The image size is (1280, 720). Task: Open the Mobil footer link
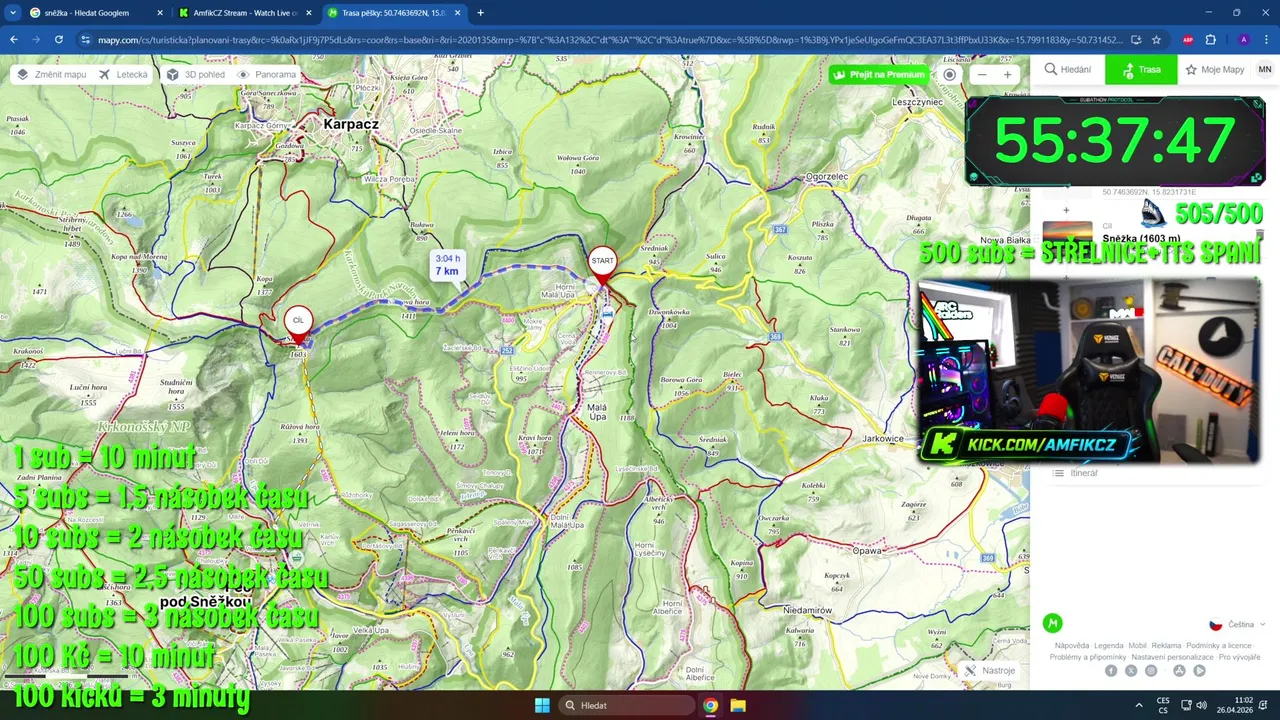click(x=1137, y=645)
